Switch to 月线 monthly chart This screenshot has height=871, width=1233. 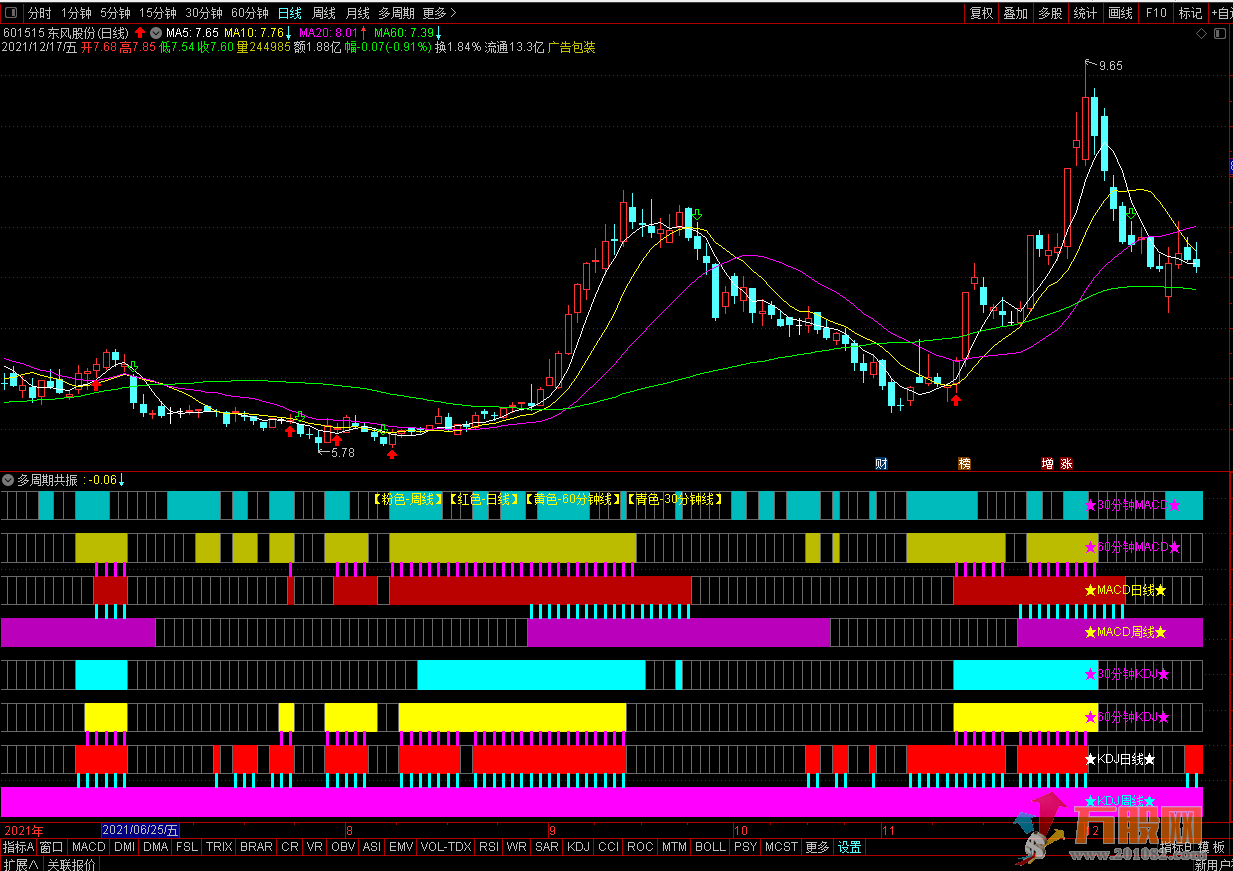click(357, 13)
